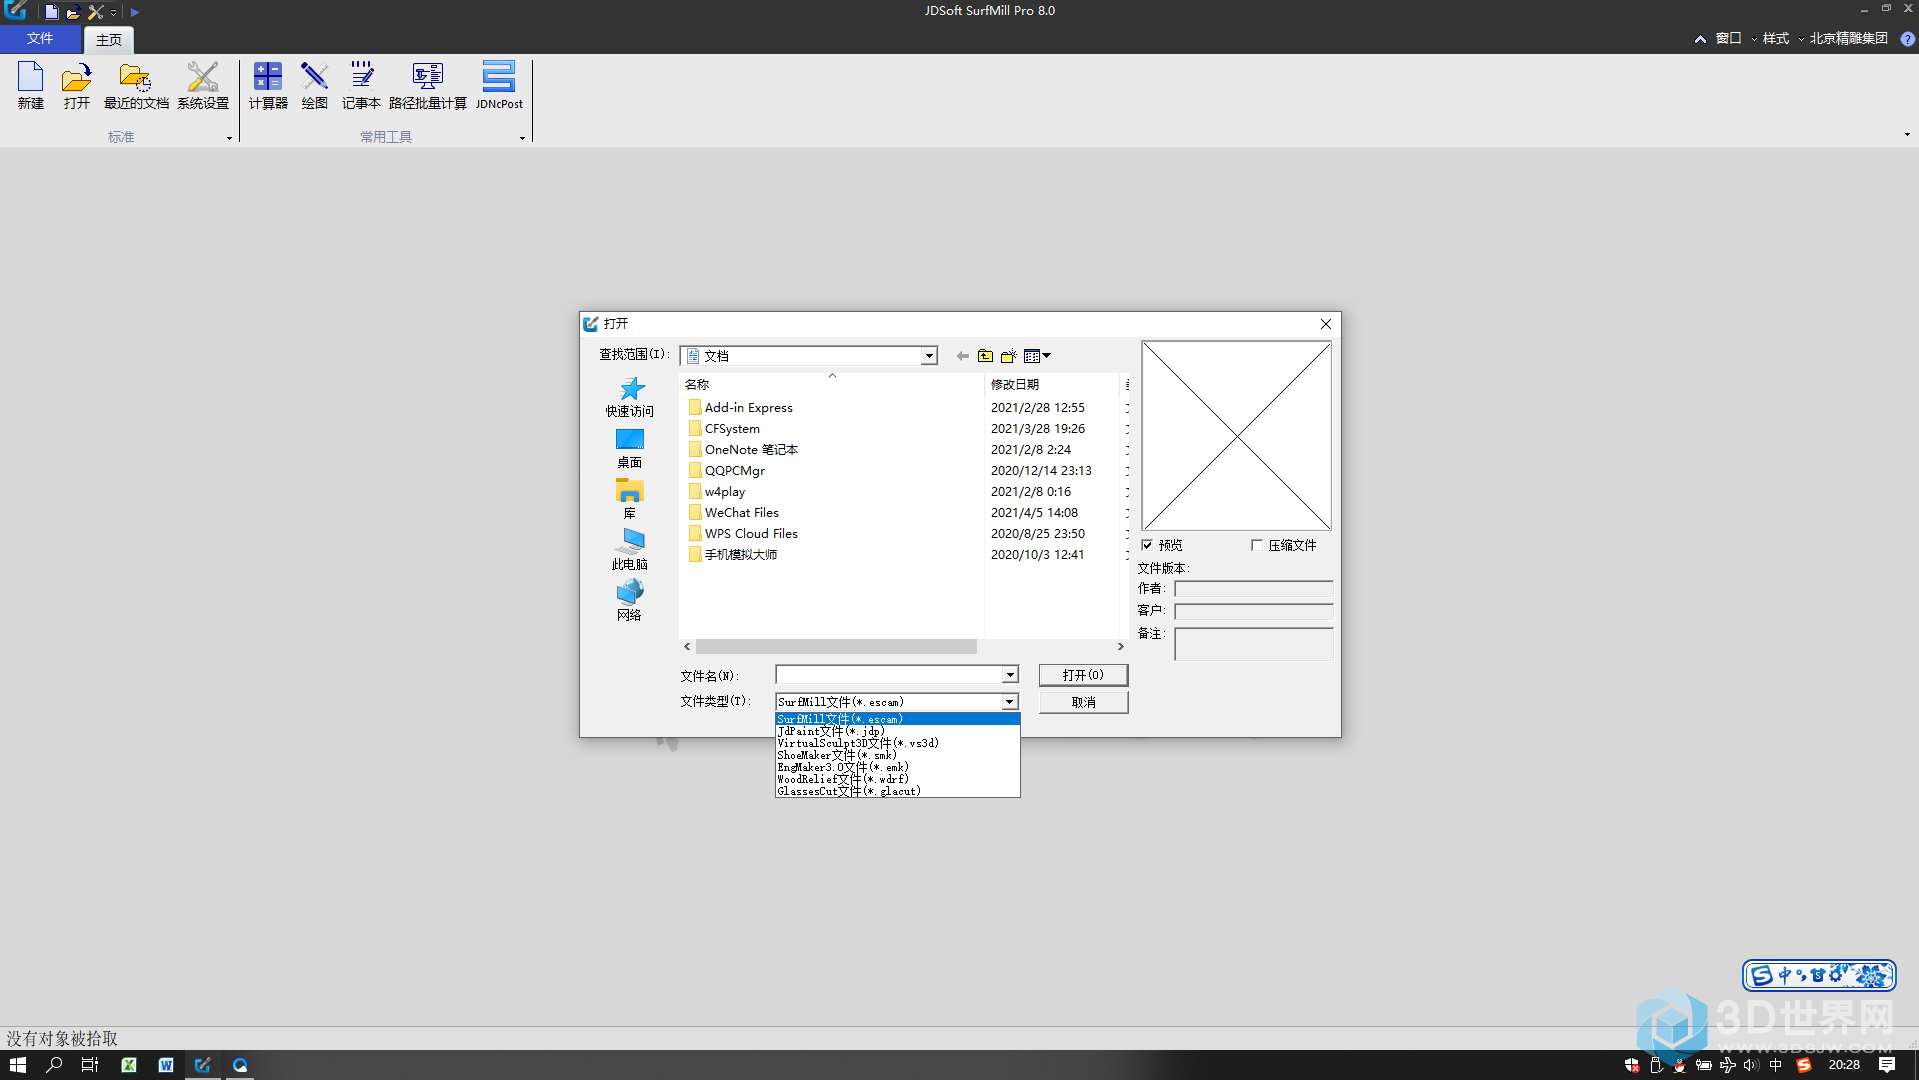
Task: Launch the 绘图 drawing tool
Action: click(315, 85)
